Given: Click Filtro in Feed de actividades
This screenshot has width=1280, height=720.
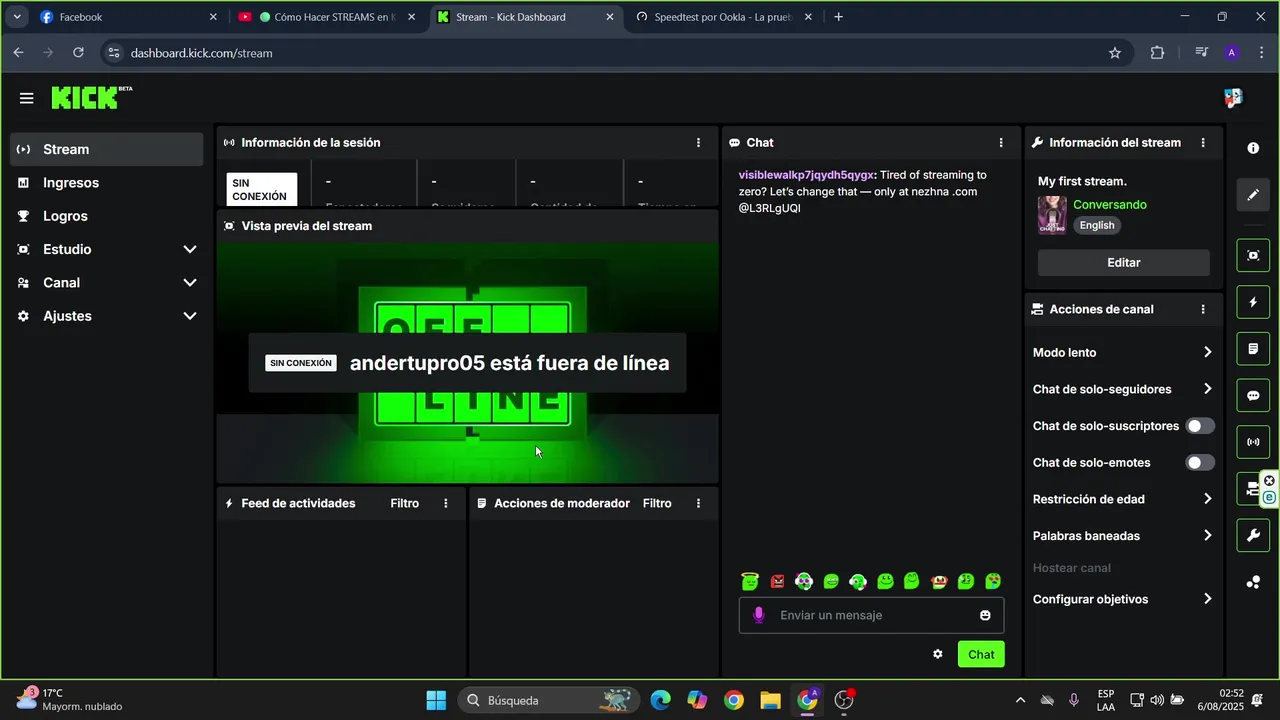Looking at the screenshot, I should point(404,503).
